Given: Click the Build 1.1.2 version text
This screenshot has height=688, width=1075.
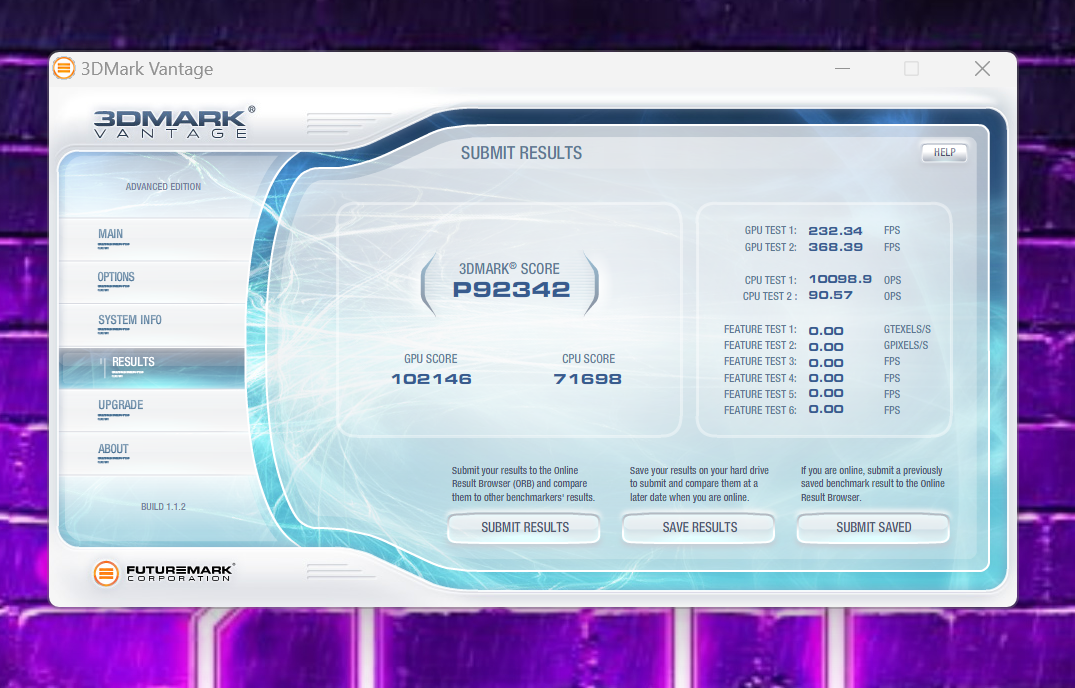Looking at the screenshot, I should pos(163,507).
